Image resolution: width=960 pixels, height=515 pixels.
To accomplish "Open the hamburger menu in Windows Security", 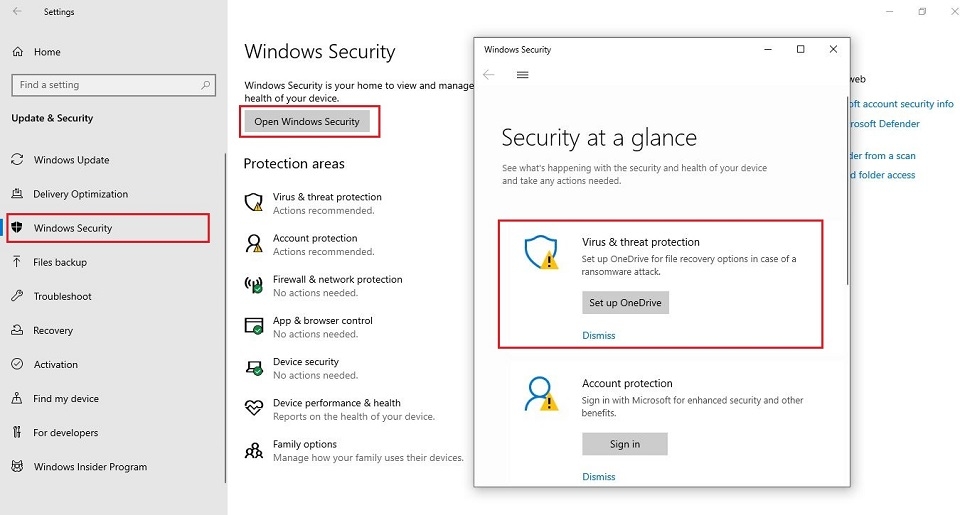I will tap(522, 75).
